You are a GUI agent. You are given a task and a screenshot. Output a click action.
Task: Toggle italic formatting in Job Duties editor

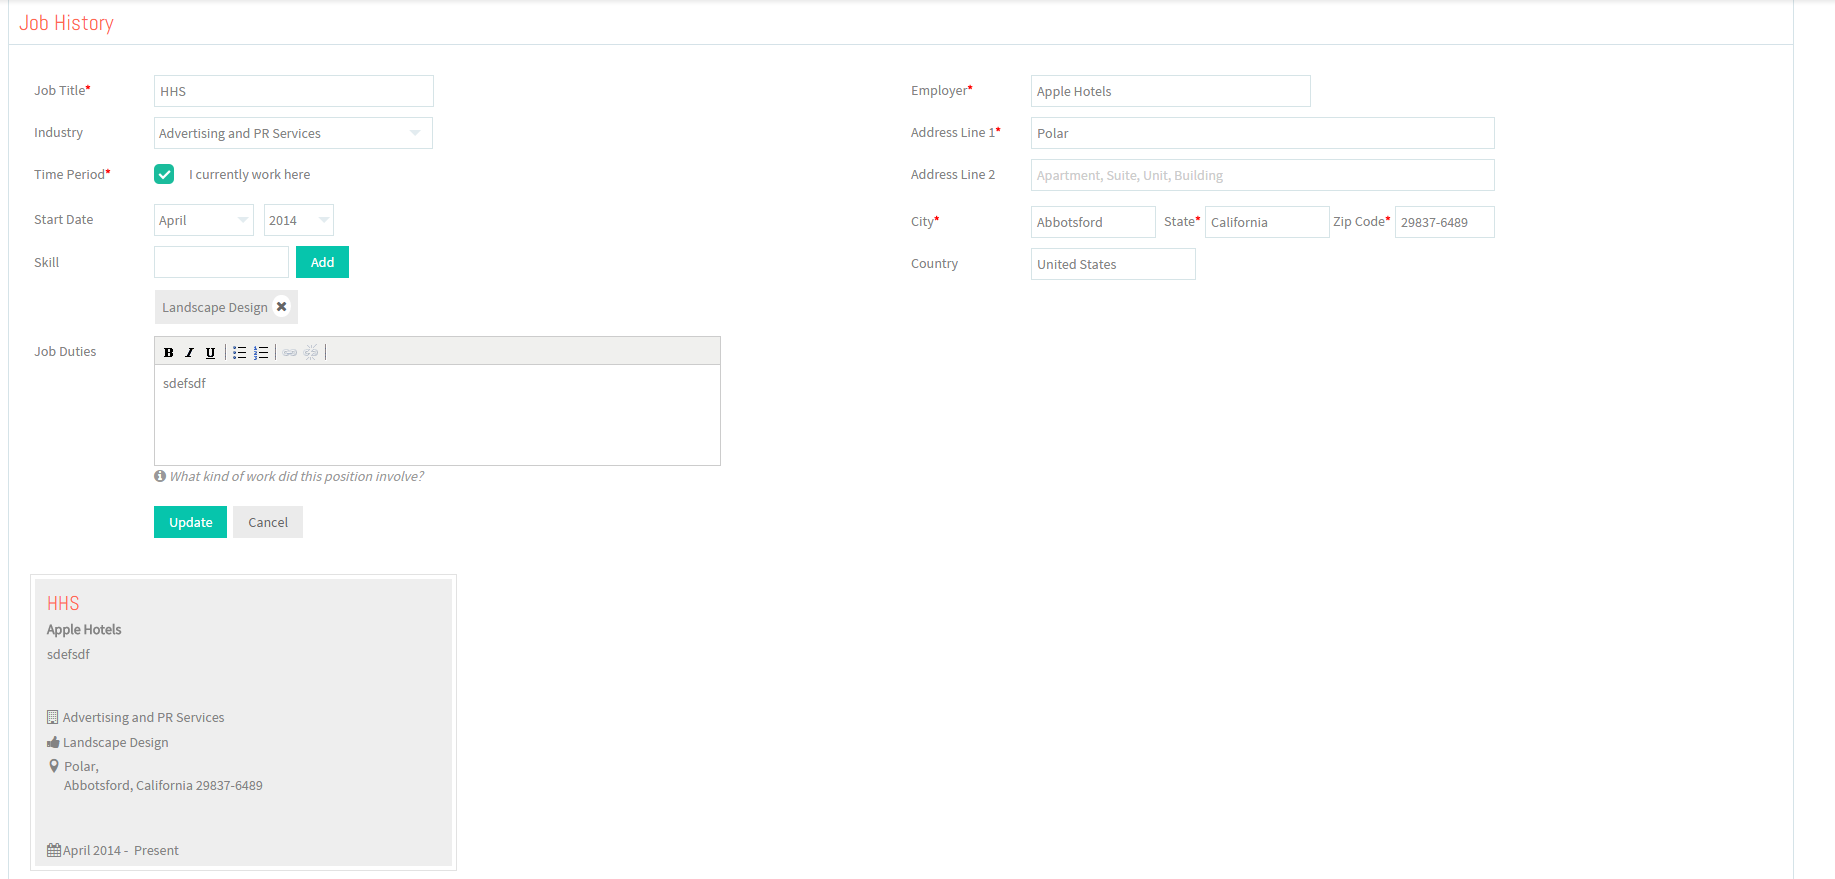point(189,352)
